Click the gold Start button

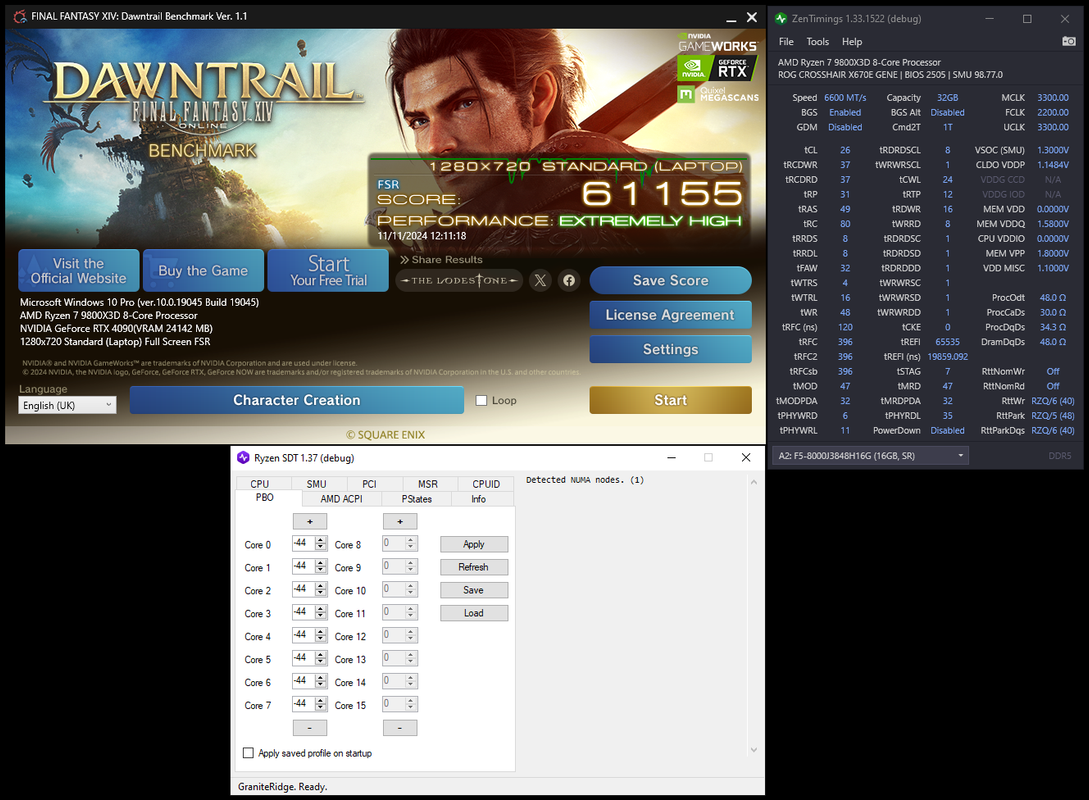[x=670, y=400]
